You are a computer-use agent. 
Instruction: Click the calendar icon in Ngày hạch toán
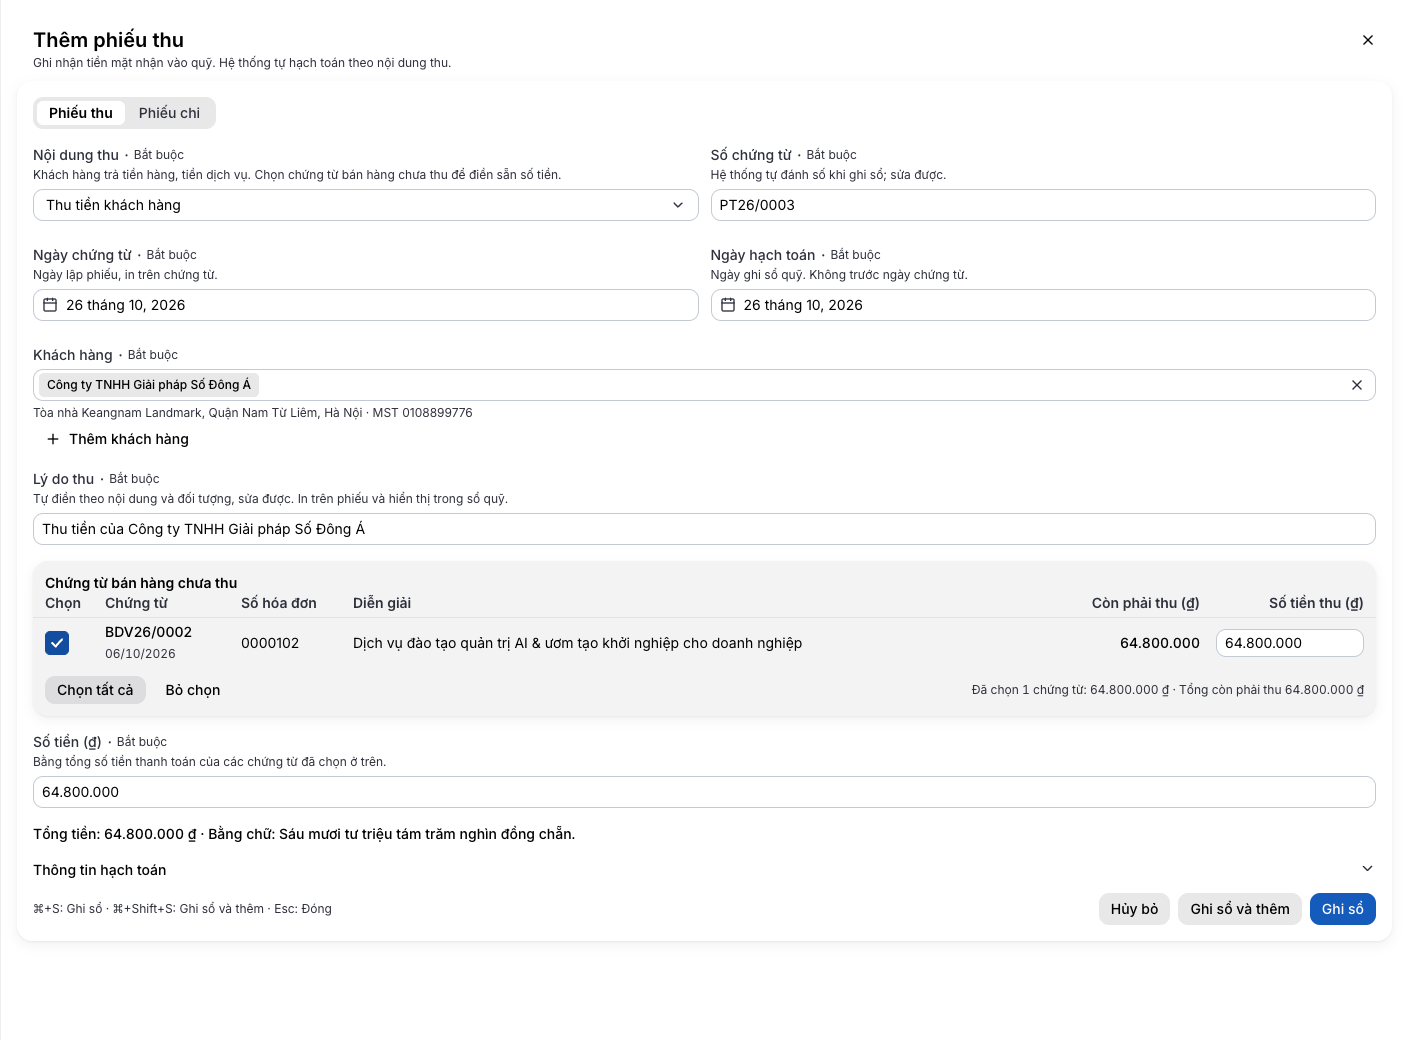coord(728,305)
